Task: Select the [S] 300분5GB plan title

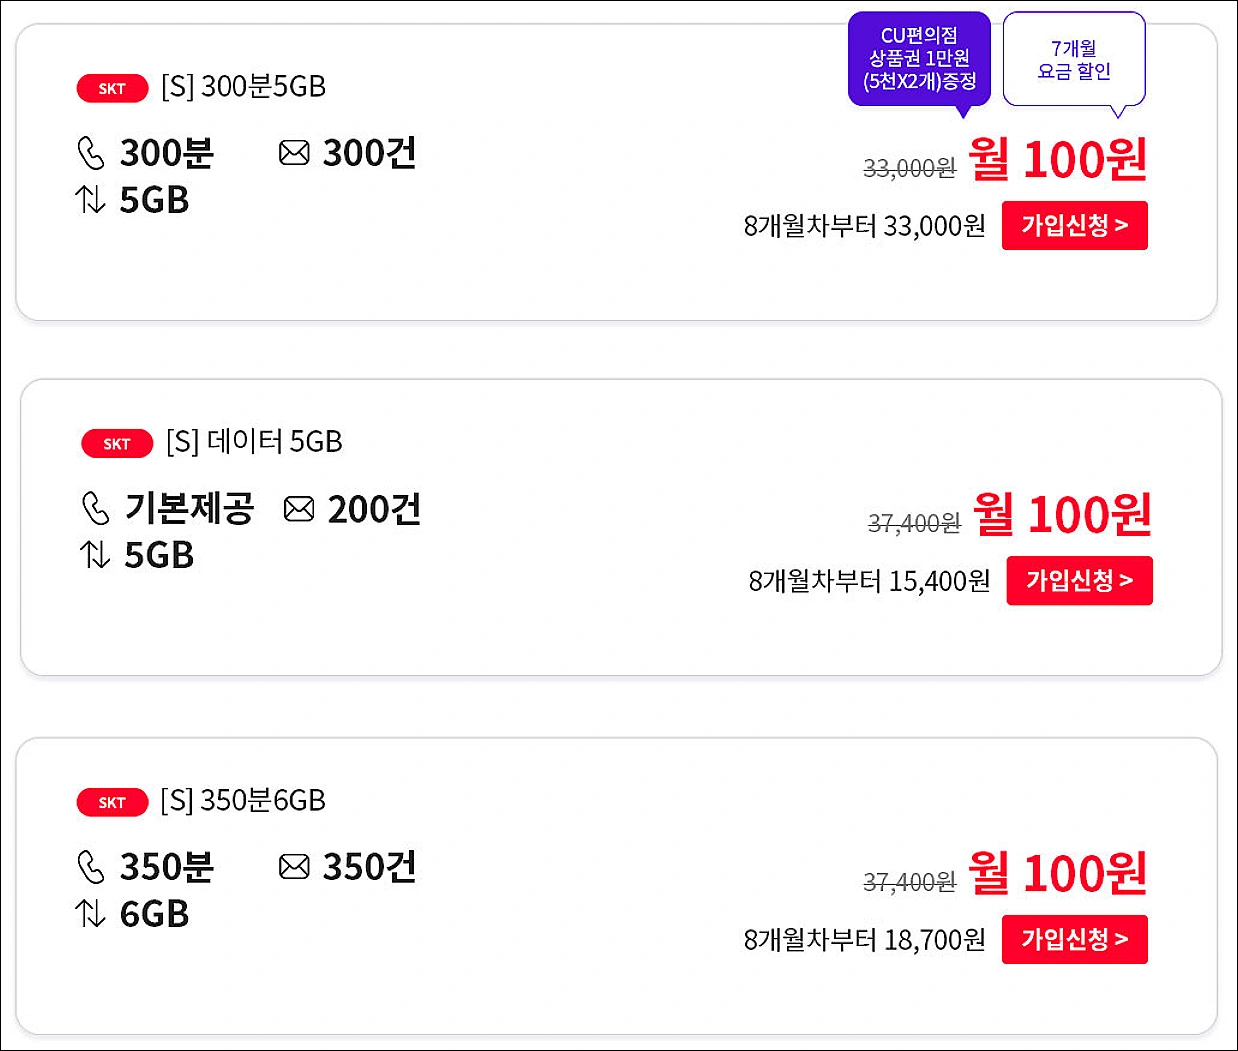Action: click(244, 88)
